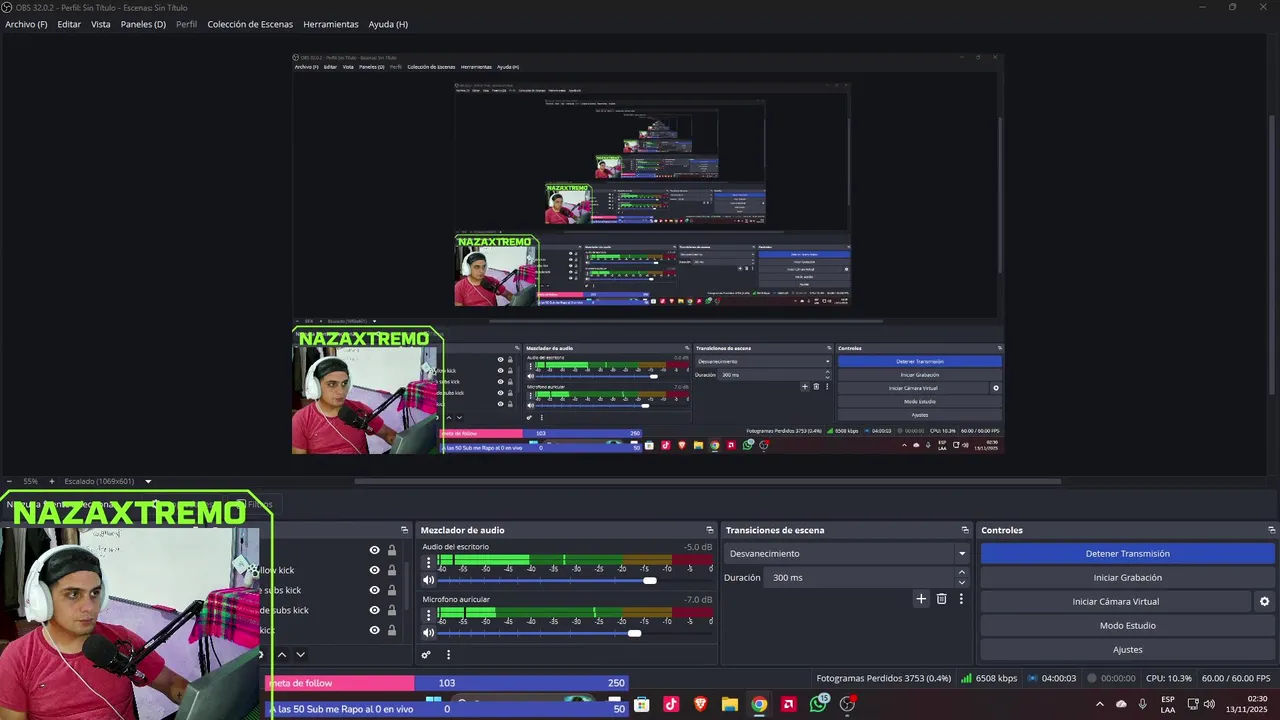Undock the Mezclador de audio panel
Image resolution: width=1280 pixels, height=720 pixels.
(710, 530)
